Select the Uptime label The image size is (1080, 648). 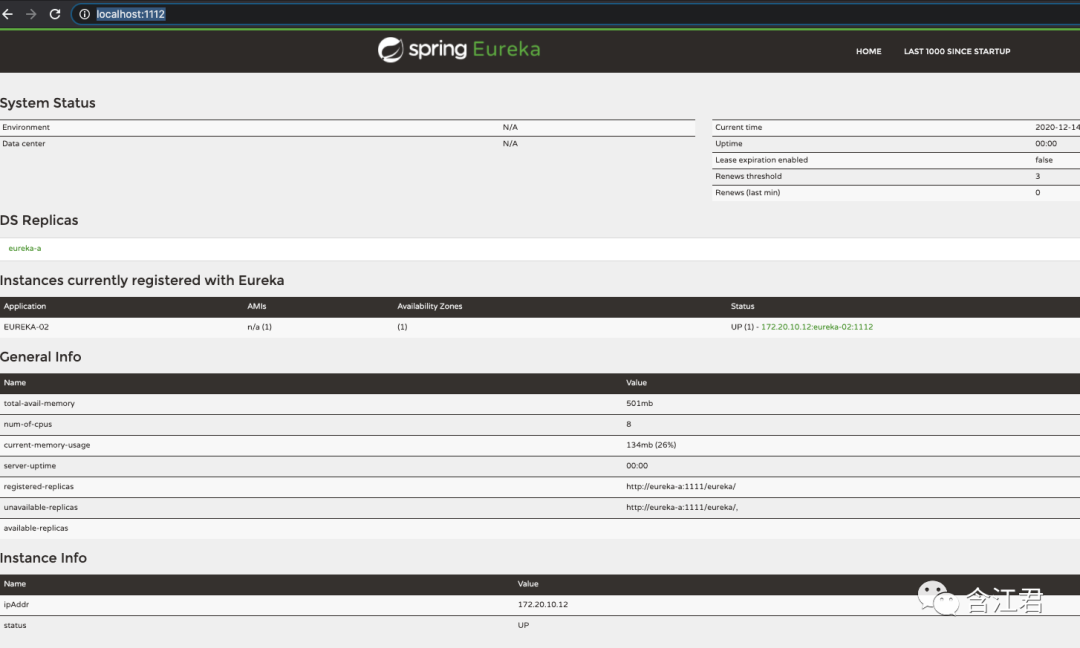729,144
